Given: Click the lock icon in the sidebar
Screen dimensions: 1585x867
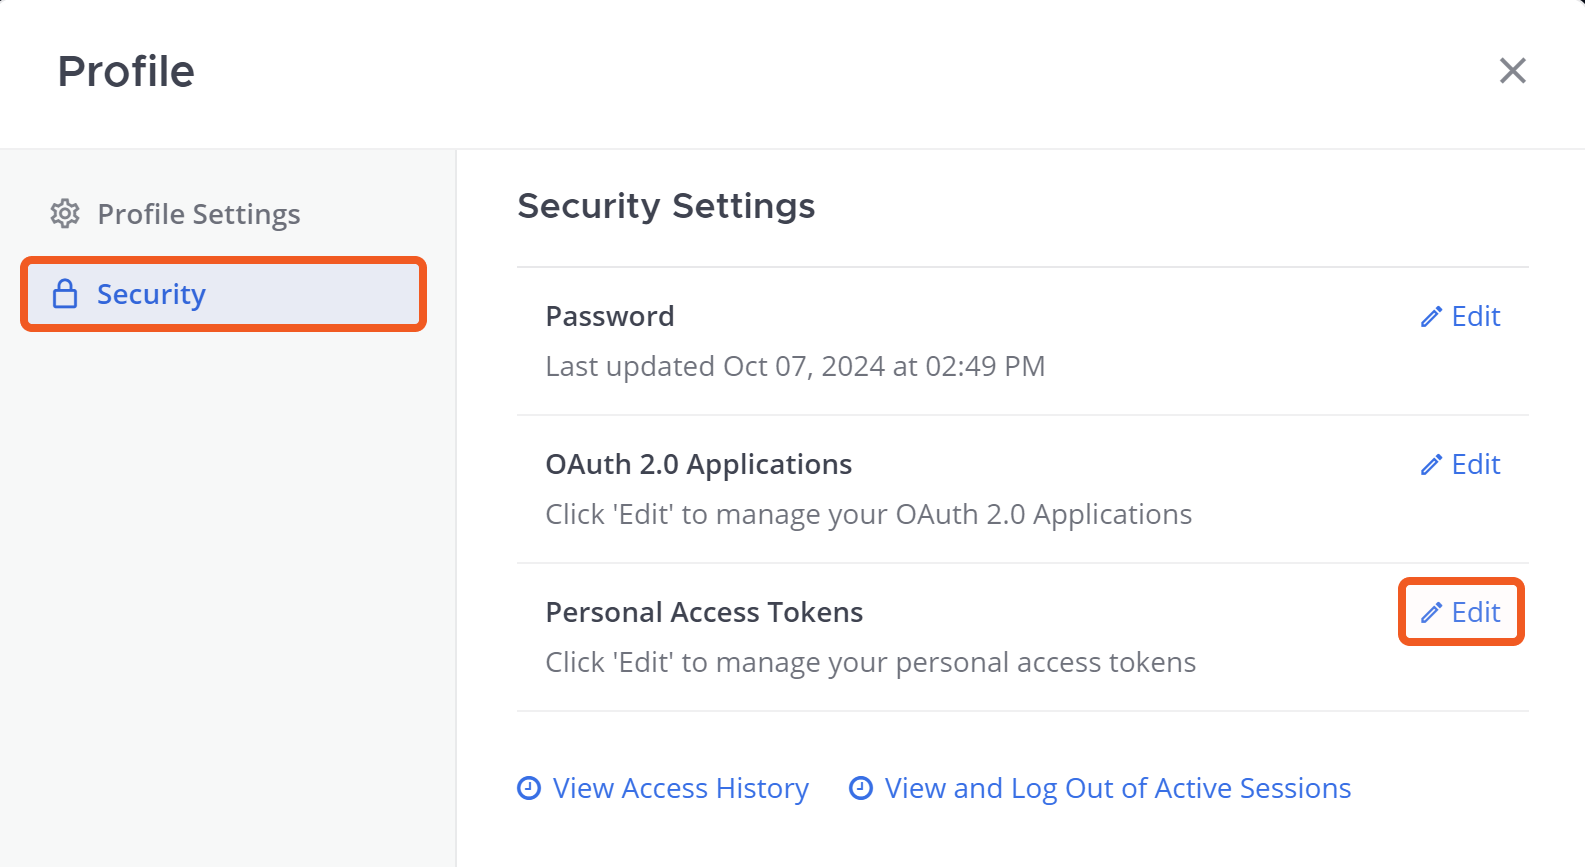Looking at the screenshot, I should click(x=65, y=294).
